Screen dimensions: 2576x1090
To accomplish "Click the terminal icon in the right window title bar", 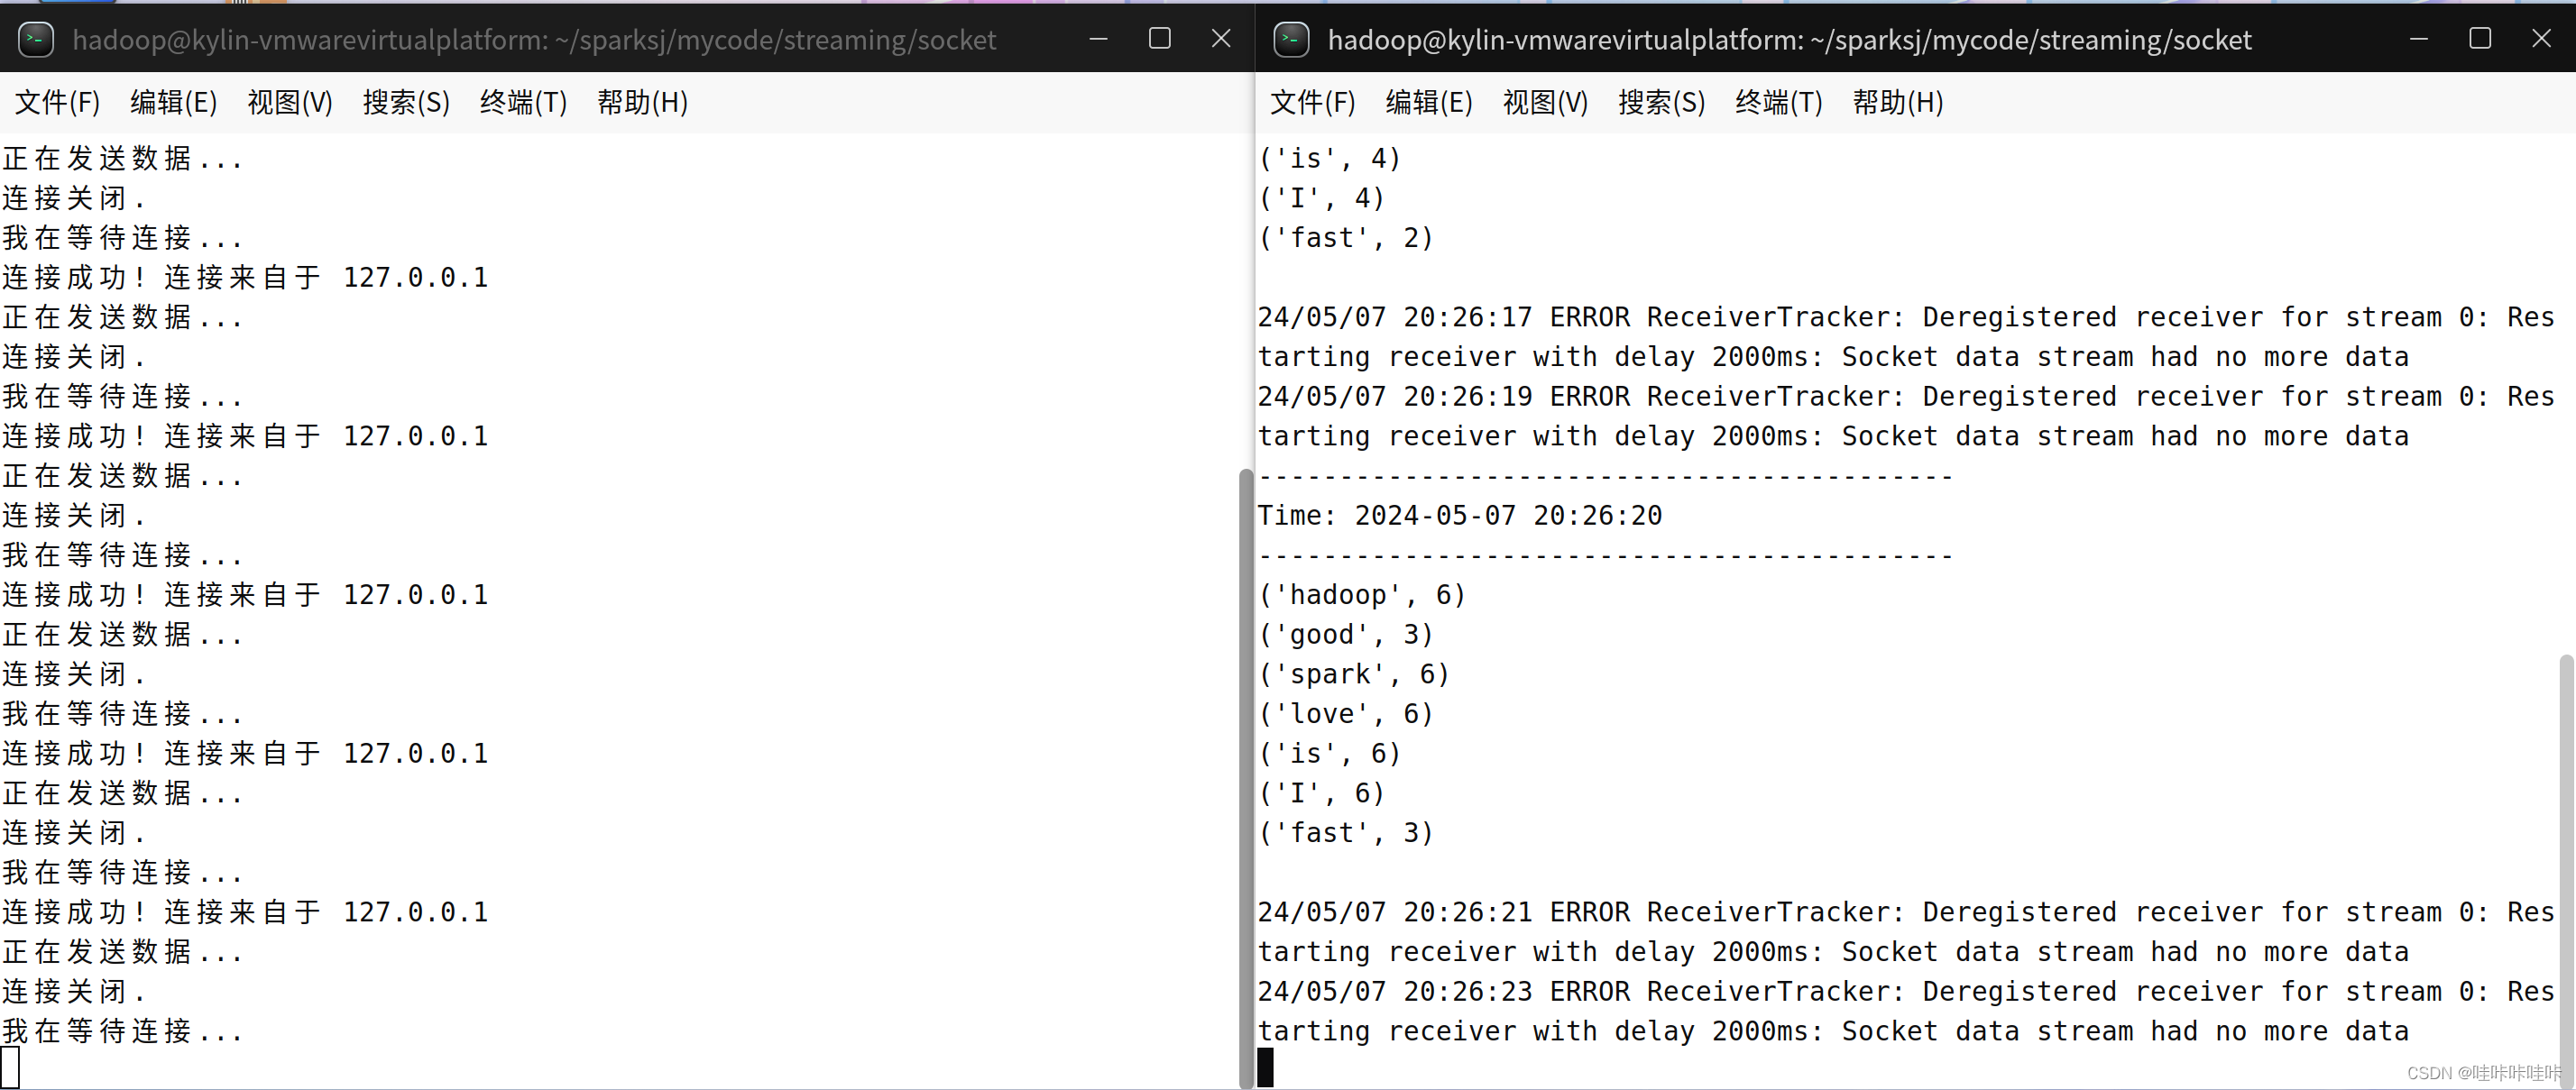I will [1292, 39].
